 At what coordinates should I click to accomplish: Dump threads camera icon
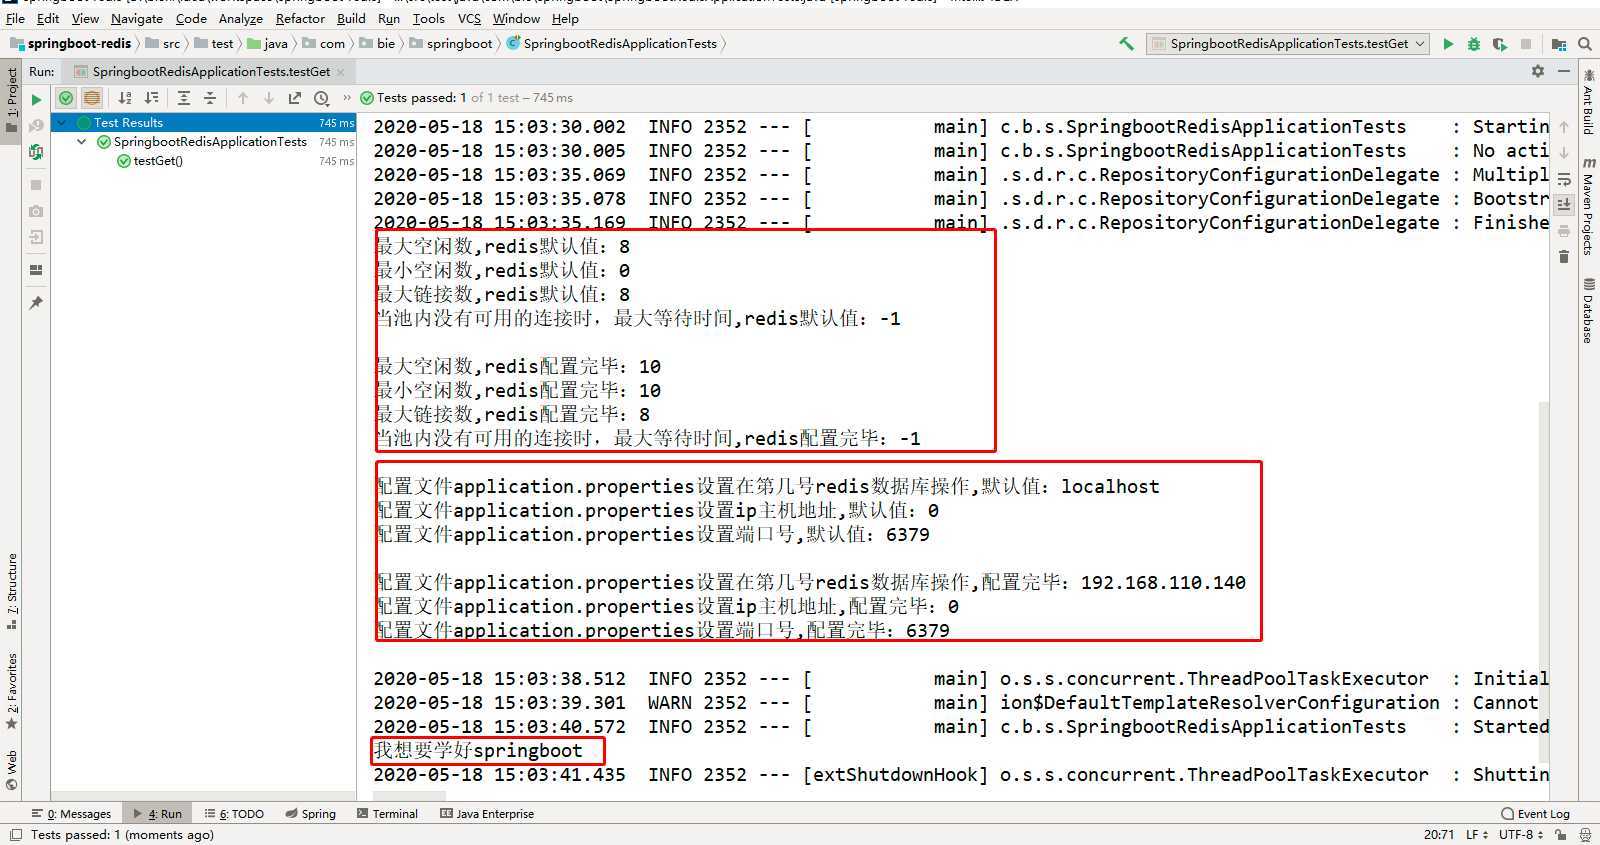36,211
